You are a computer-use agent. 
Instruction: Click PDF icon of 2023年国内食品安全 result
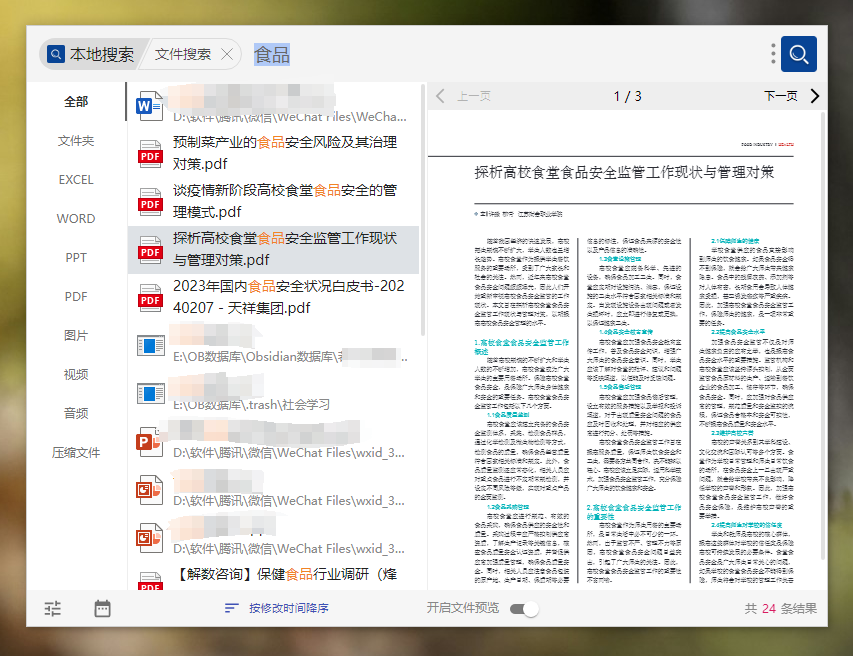(x=150, y=298)
